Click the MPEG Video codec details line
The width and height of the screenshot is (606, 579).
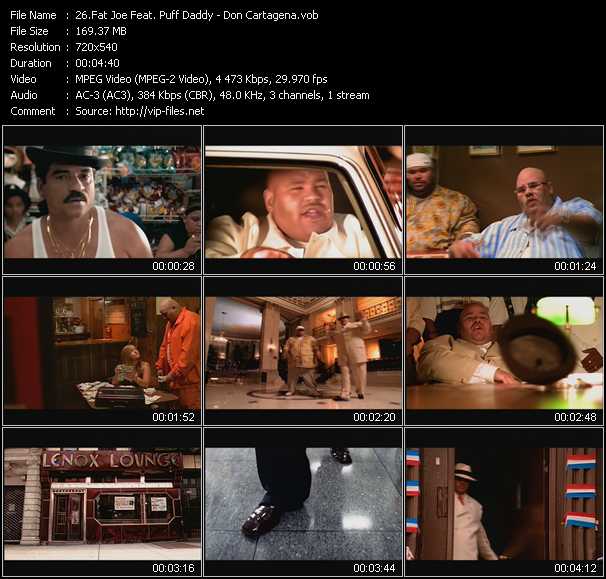tap(201, 79)
